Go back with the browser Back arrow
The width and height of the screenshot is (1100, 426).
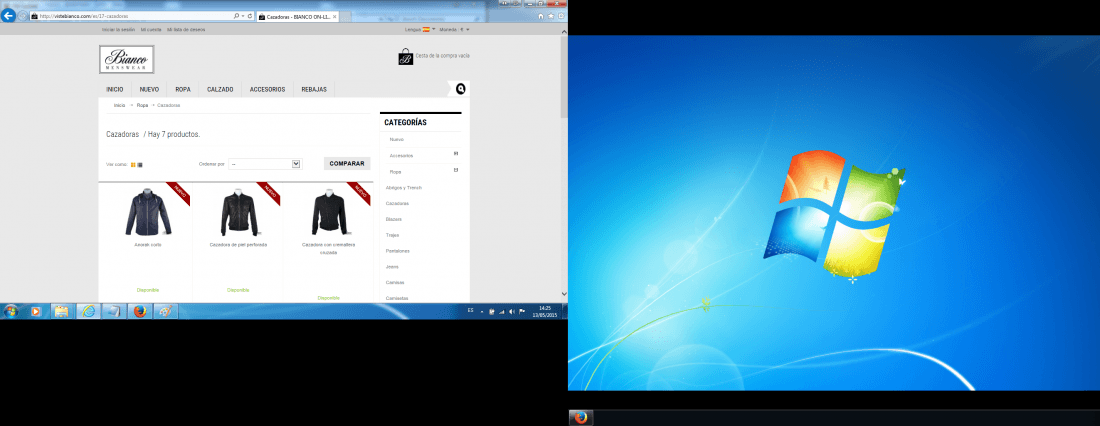[x=8, y=15]
